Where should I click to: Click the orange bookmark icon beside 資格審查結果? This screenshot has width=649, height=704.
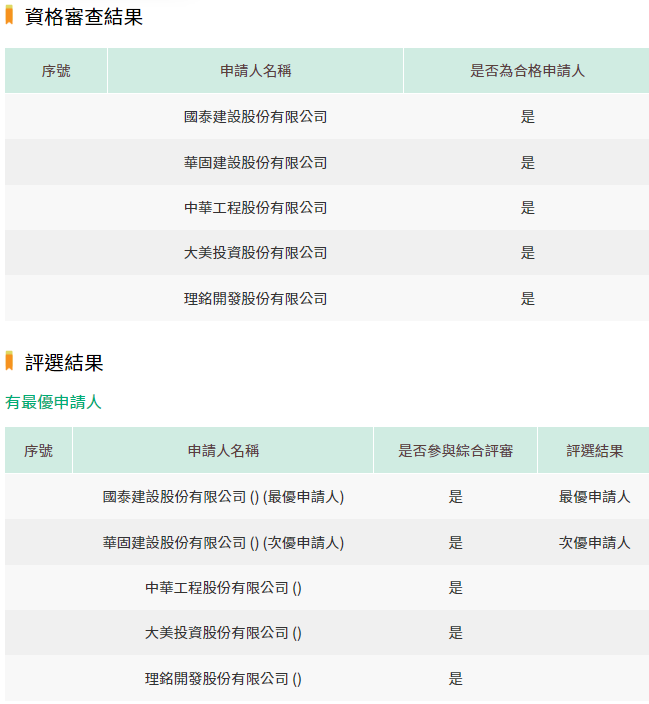[x=9, y=15]
